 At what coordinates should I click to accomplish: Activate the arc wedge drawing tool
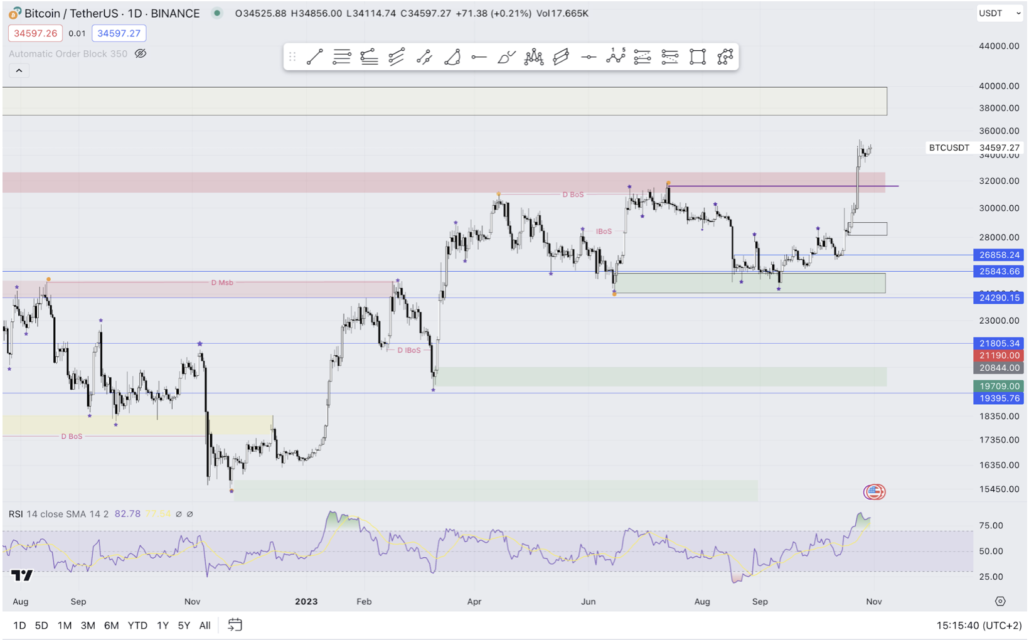(x=452, y=57)
